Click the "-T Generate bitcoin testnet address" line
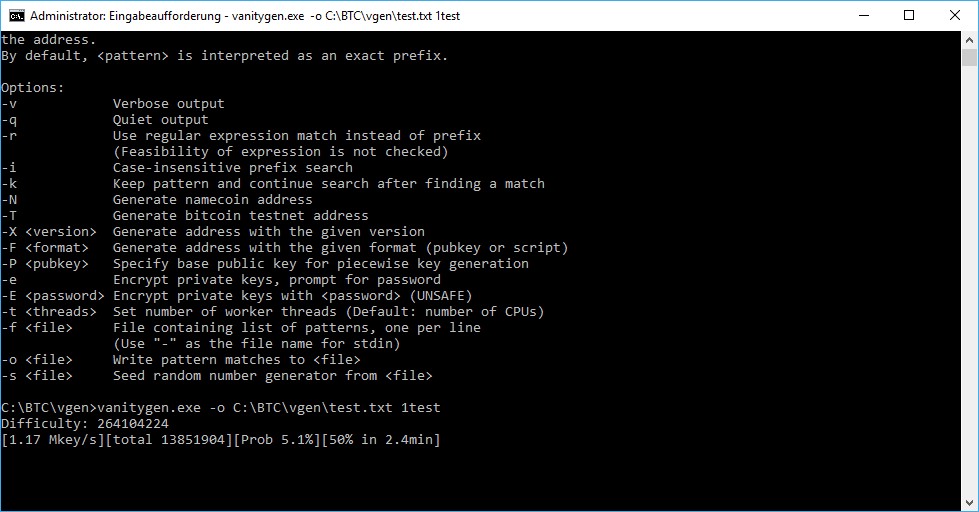This screenshot has height=512, width=979. click(185, 216)
